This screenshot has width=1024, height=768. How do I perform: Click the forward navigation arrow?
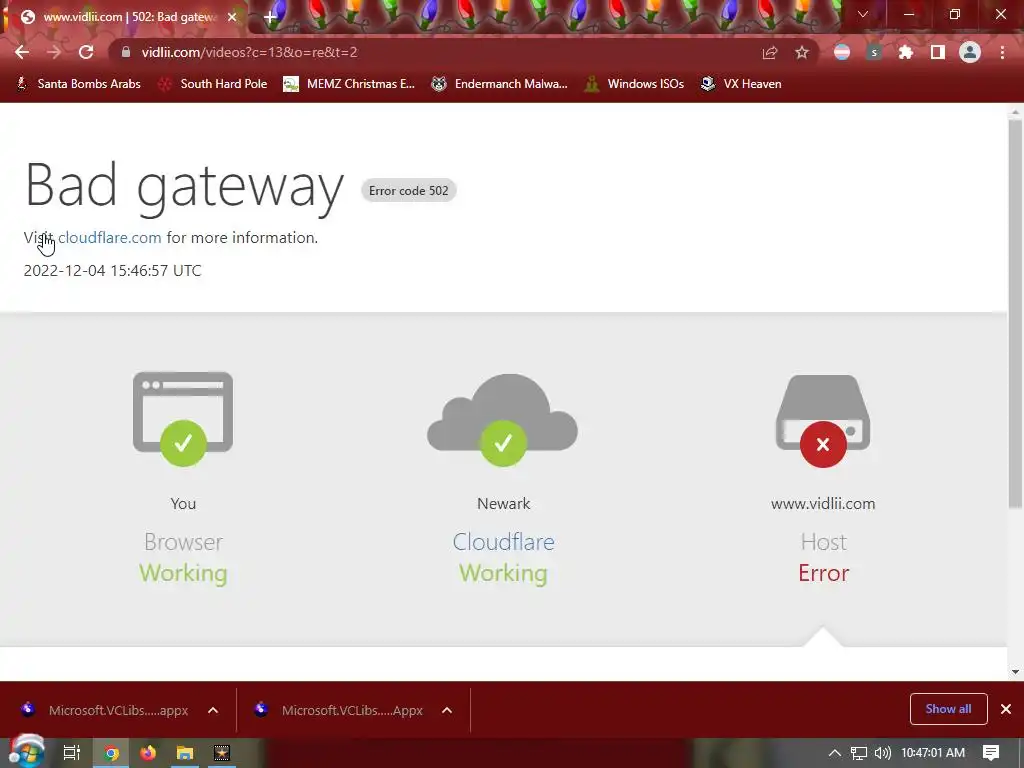tap(54, 52)
